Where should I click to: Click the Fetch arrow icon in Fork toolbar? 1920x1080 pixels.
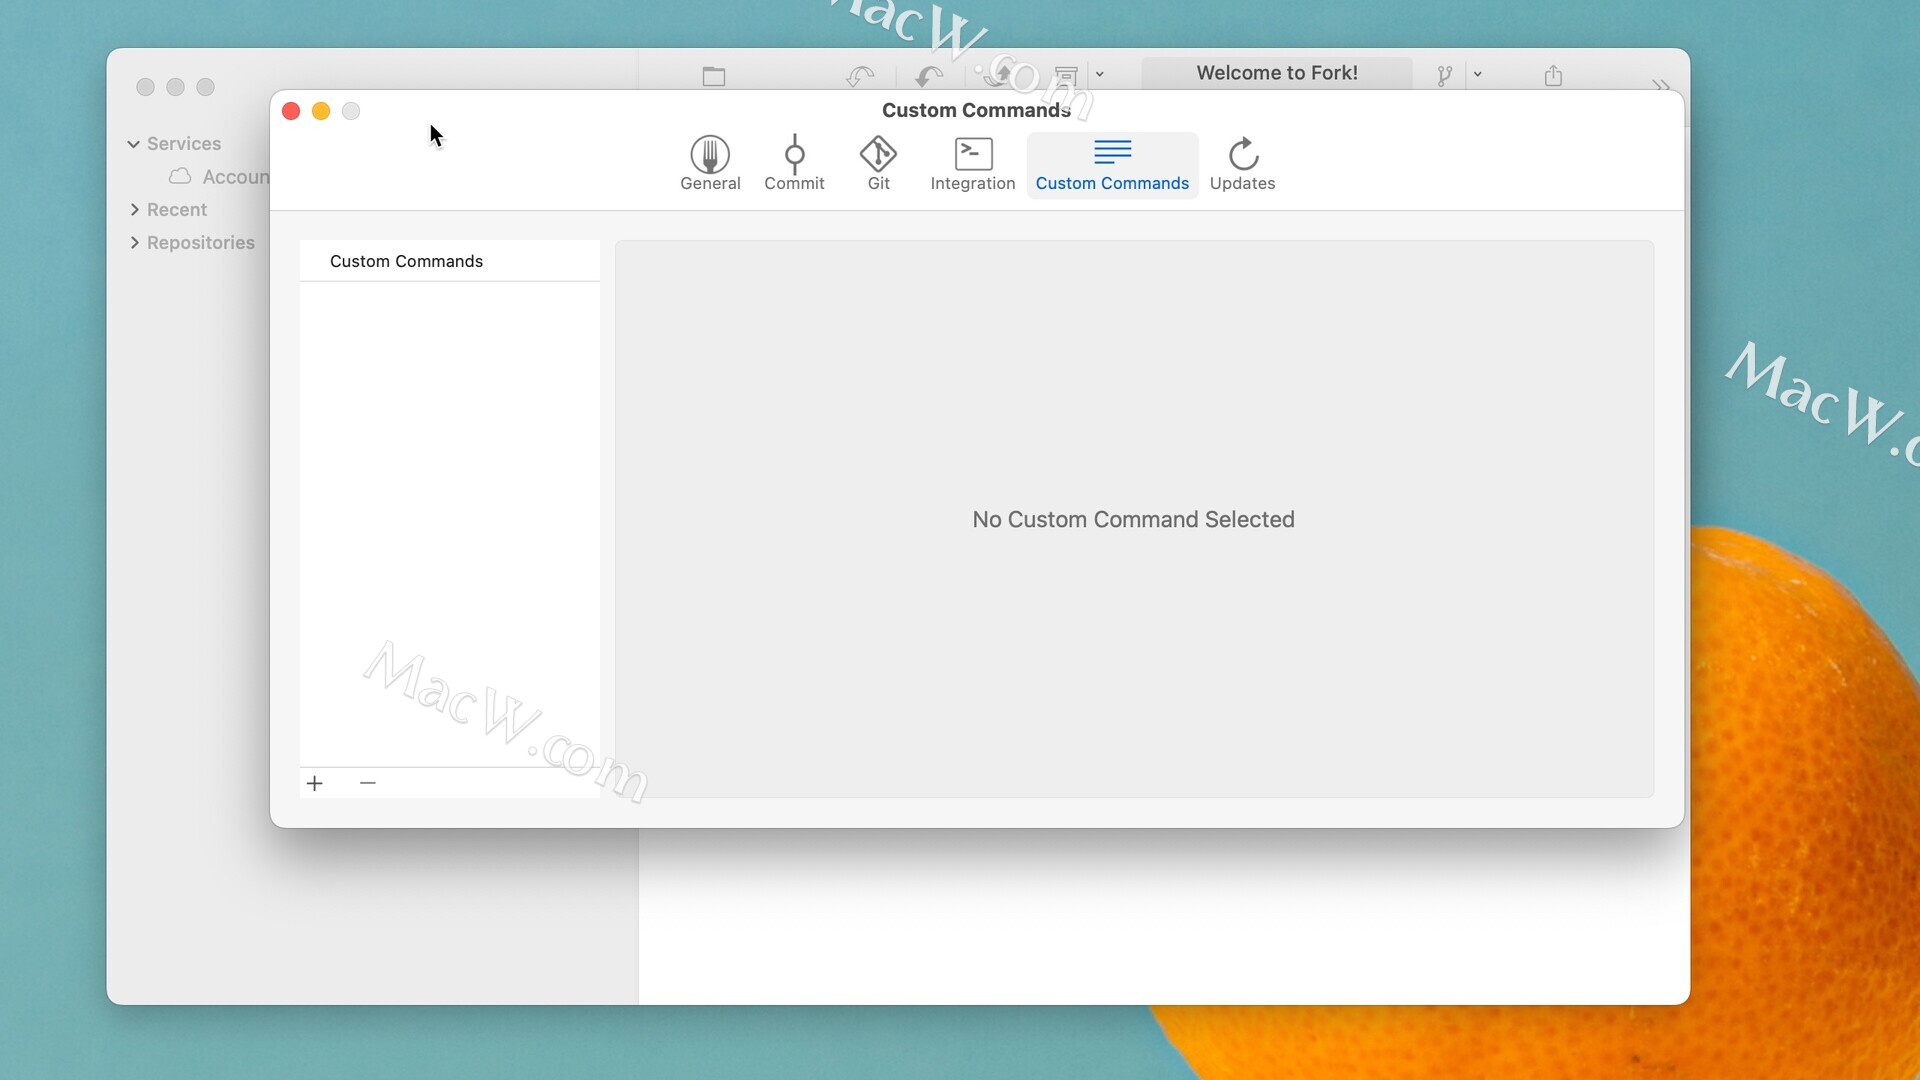[x=860, y=76]
